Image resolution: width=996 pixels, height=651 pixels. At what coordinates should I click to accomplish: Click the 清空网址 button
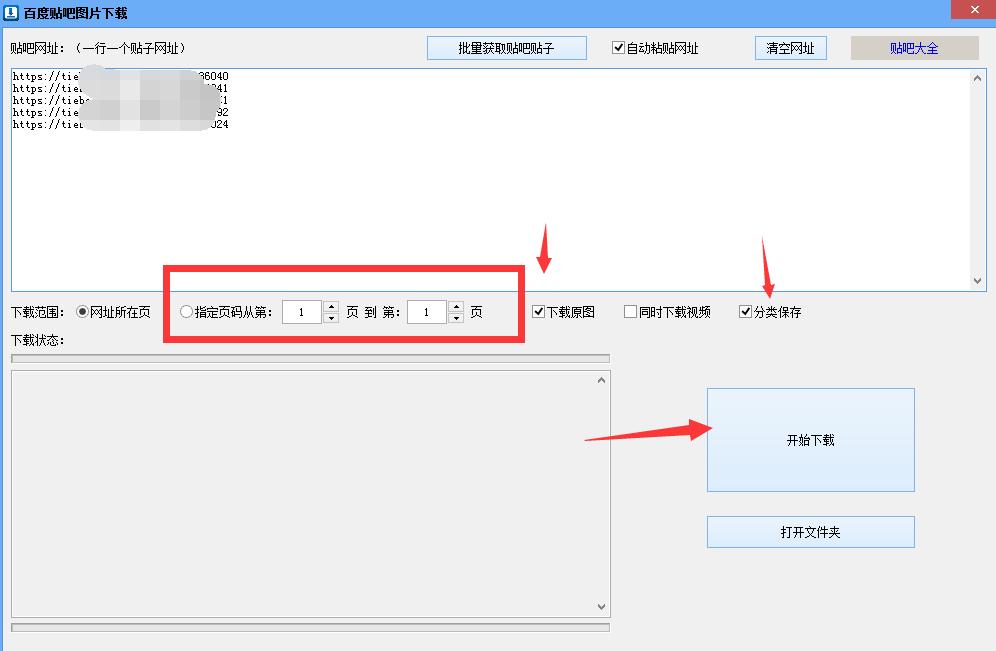click(790, 48)
